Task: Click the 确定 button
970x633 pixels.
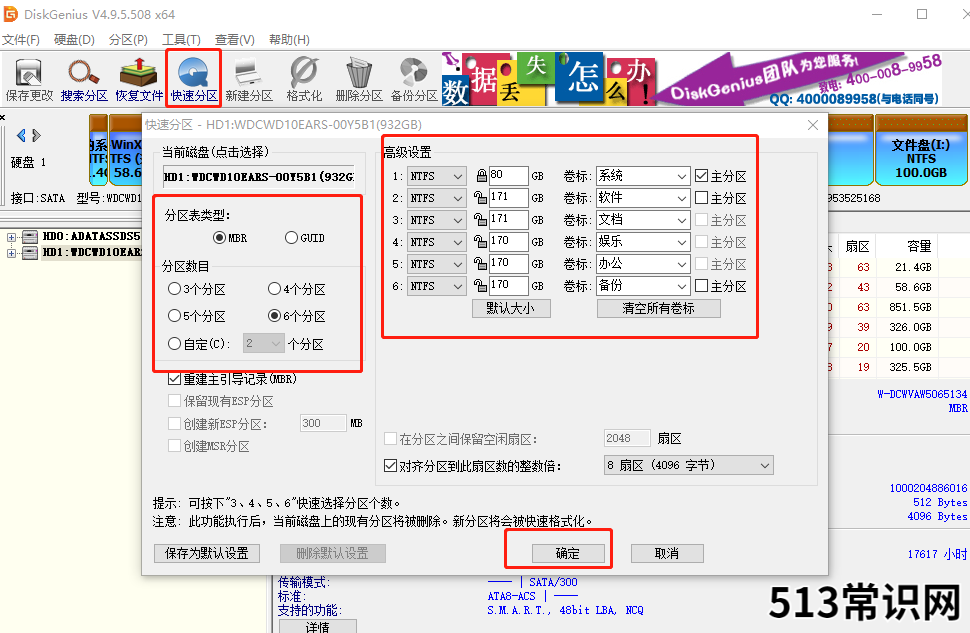Action: click(568, 553)
